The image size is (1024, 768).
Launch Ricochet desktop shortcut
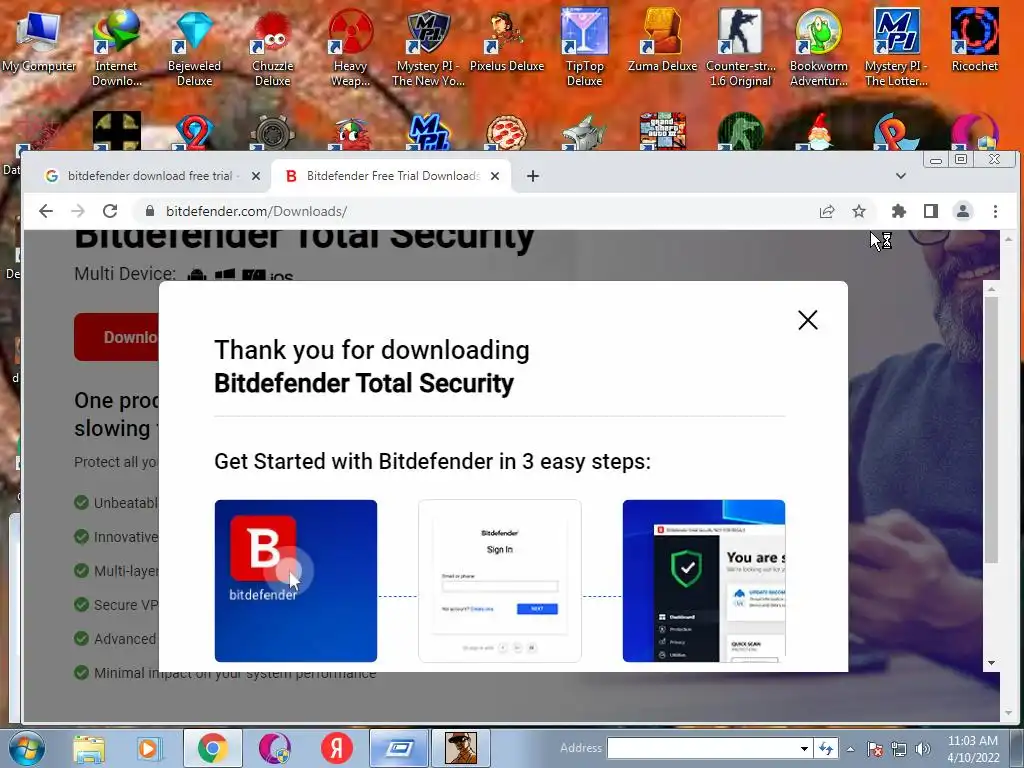974,39
